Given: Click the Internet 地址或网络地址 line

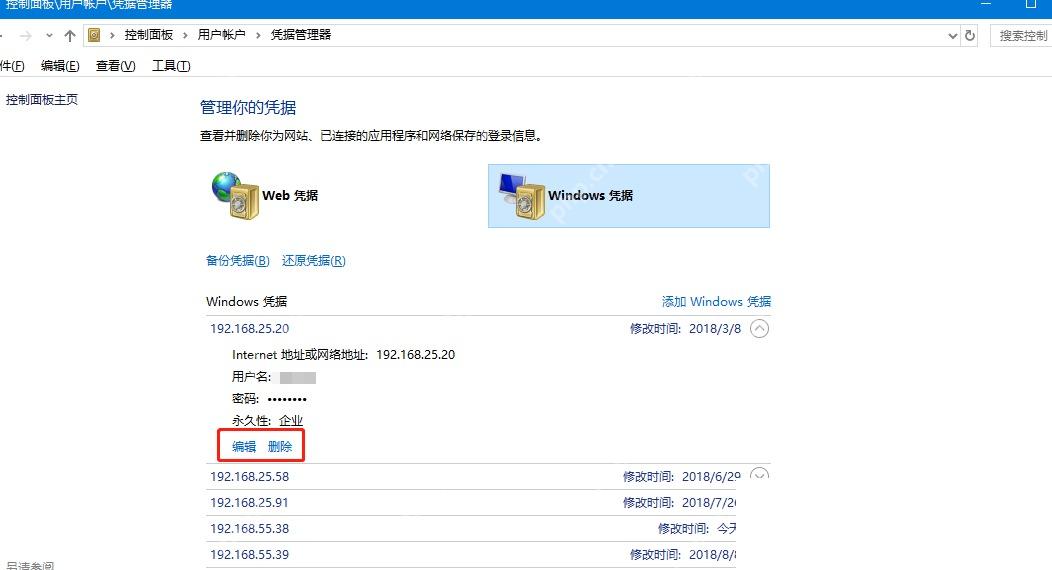Looking at the screenshot, I should [344, 355].
